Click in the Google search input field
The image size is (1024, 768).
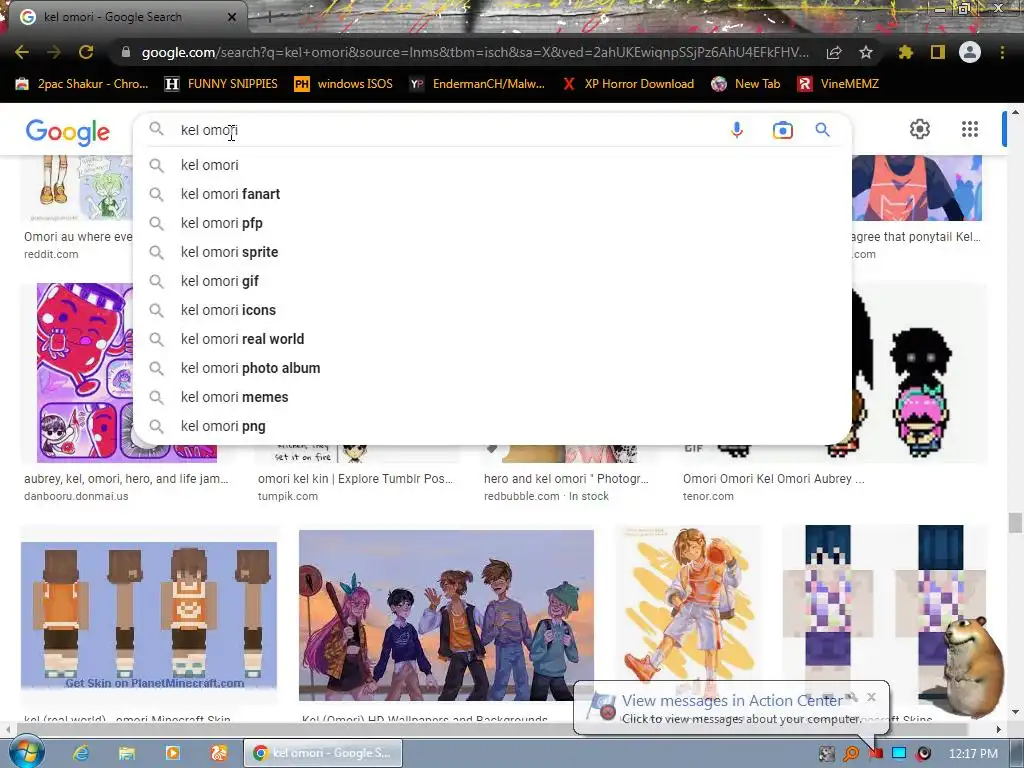coord(447,130)
